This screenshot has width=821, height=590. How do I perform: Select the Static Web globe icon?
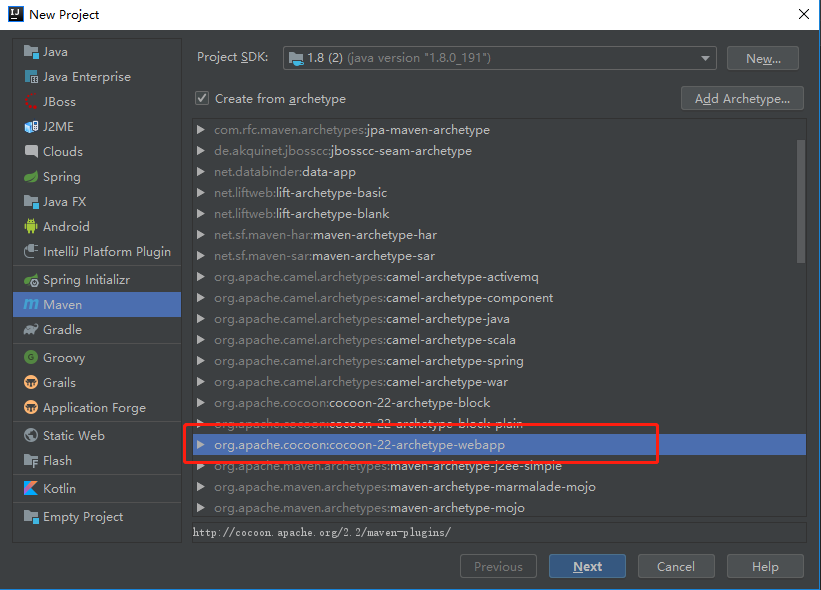coord(31,436)
